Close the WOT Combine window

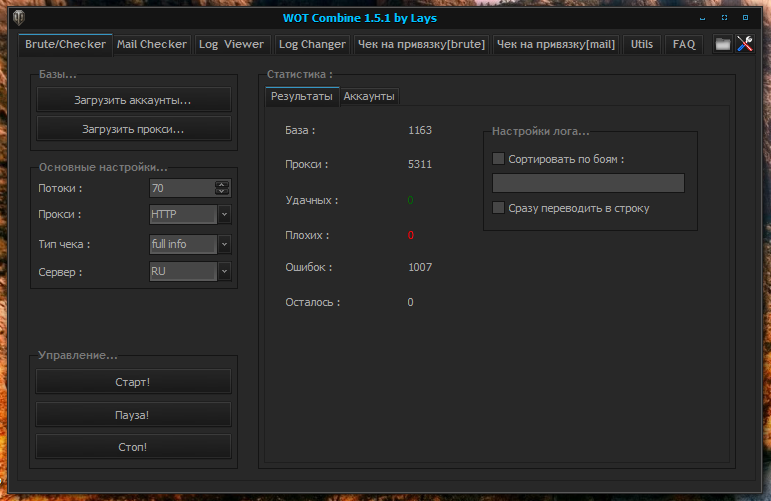point(745,18)
